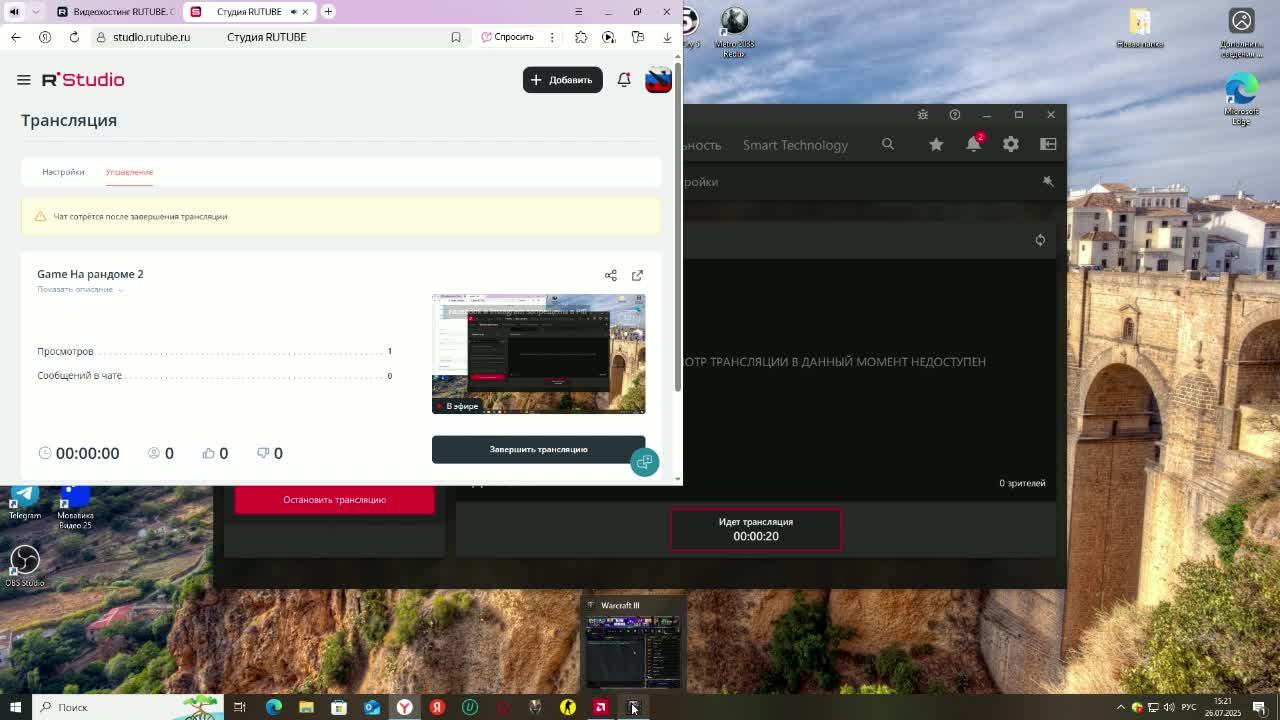Screen dimensions: 1280x720
Task: Refresh the stream preview in the dark app
Action: point(1040,240)
